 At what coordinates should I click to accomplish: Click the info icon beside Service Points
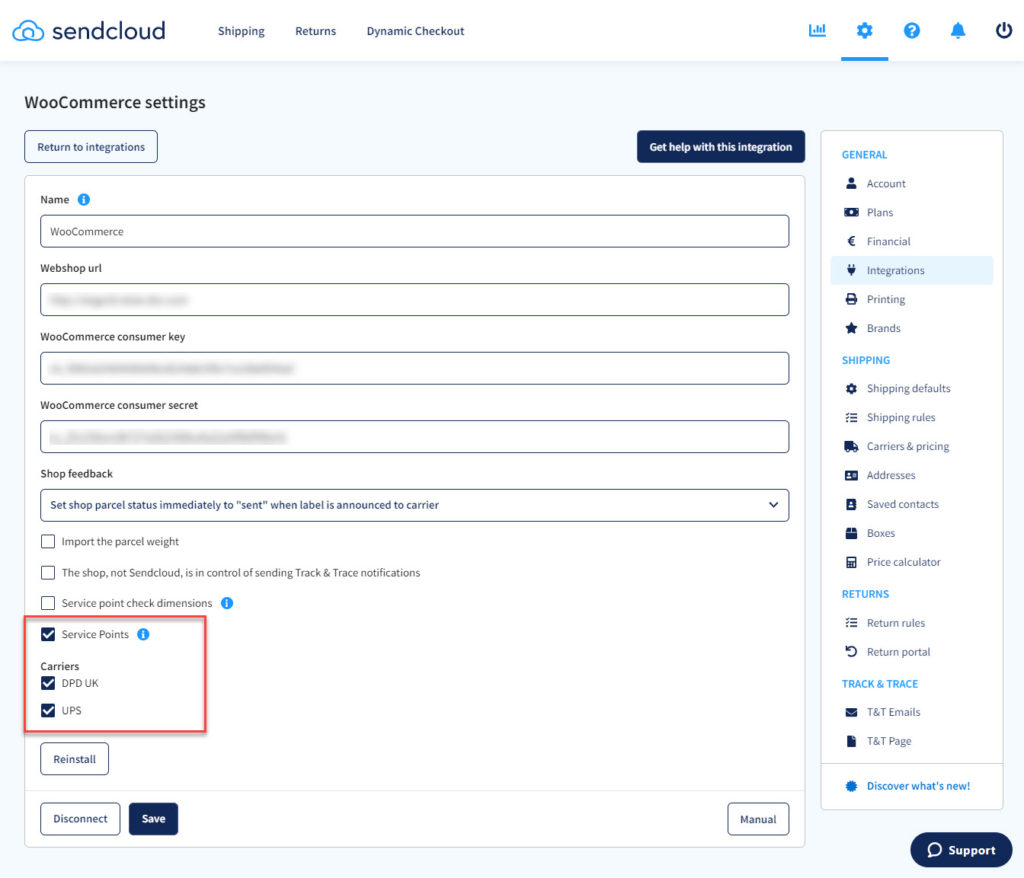click(x=143, y=634)
